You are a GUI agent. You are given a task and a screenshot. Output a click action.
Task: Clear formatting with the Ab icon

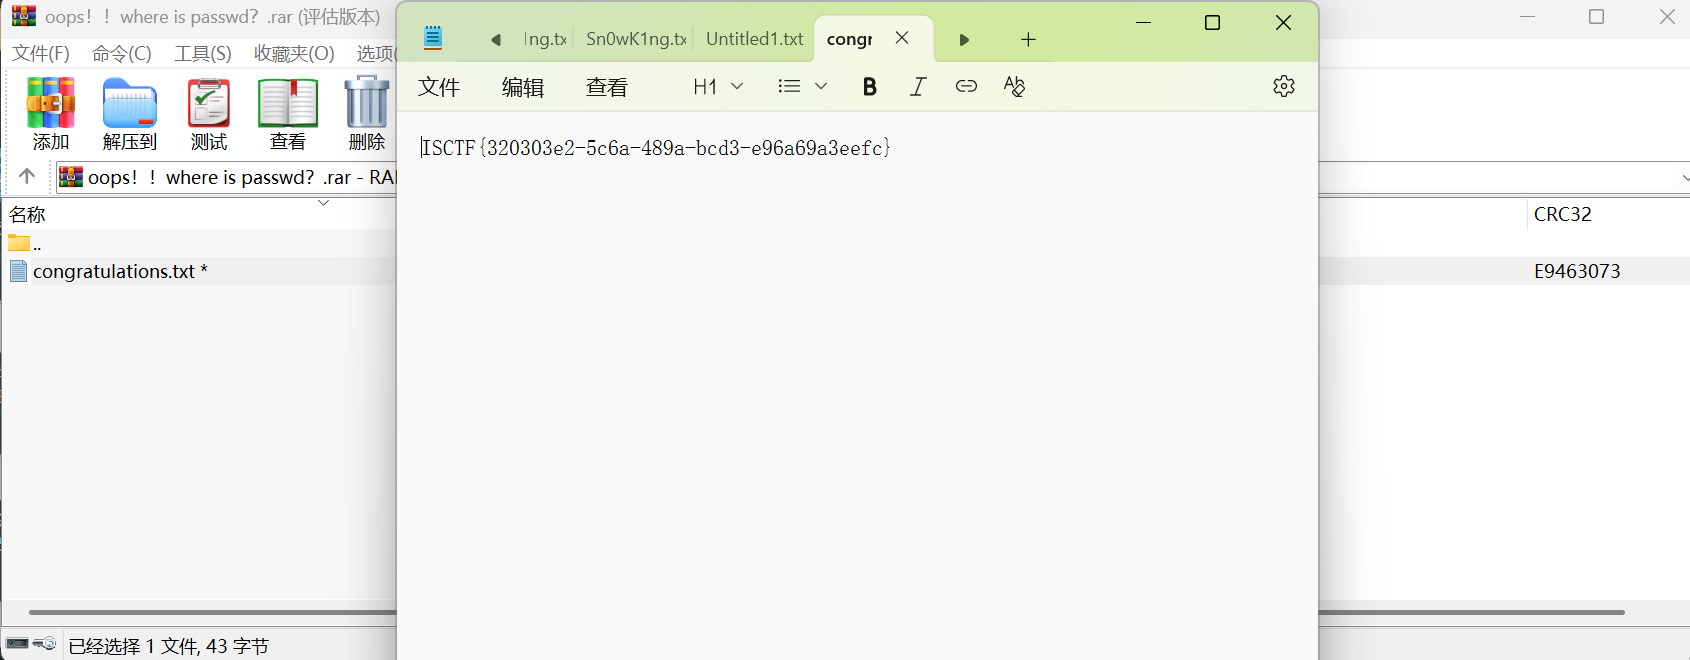point(1014,86)
